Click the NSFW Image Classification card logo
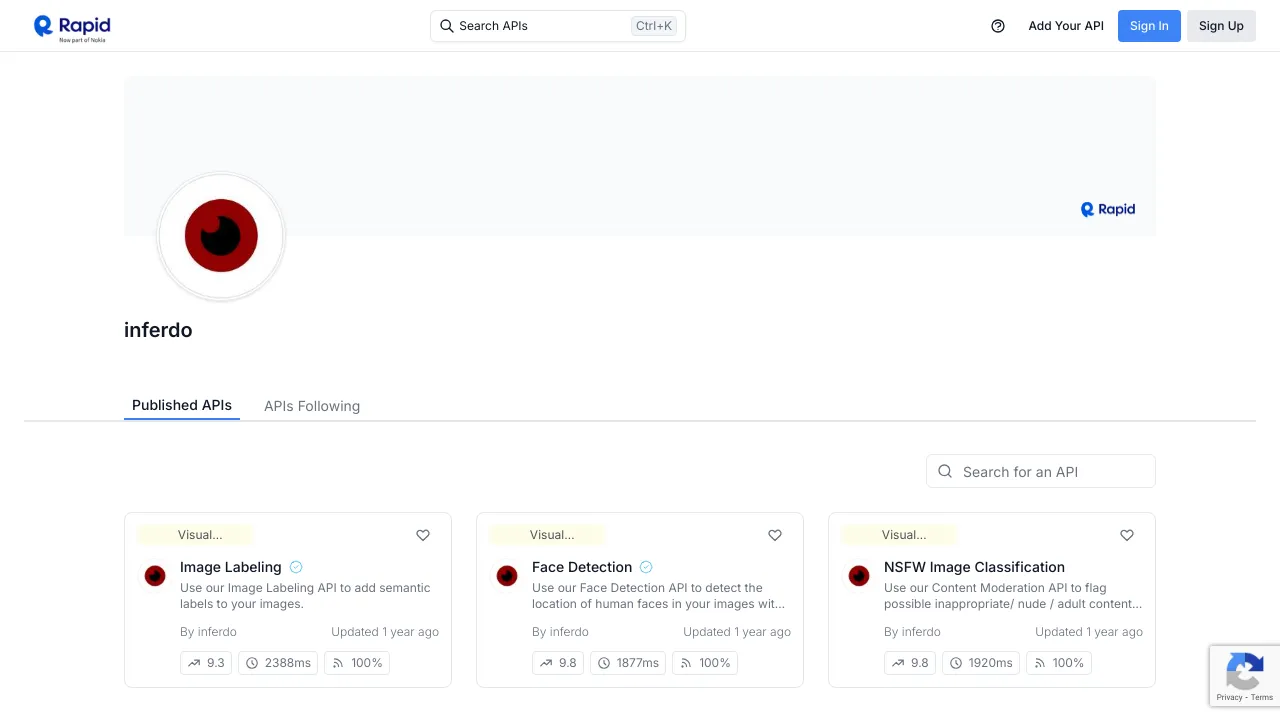Image resolution: width=1280 pixels, height=720 pixels. tap(859, 576)
